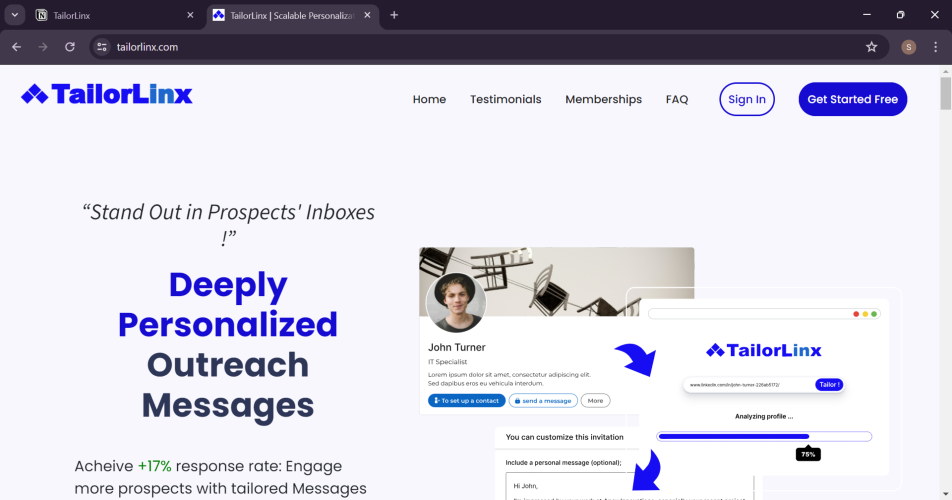This screenshot has height=500, width=952.
Task: Click the 'Deeply Personalized' headline text
Action: click(x=228, y=305)
